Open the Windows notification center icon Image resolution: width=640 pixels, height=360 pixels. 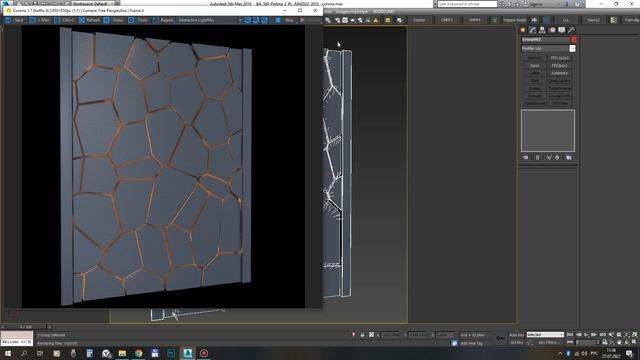(x=629, y=353)
